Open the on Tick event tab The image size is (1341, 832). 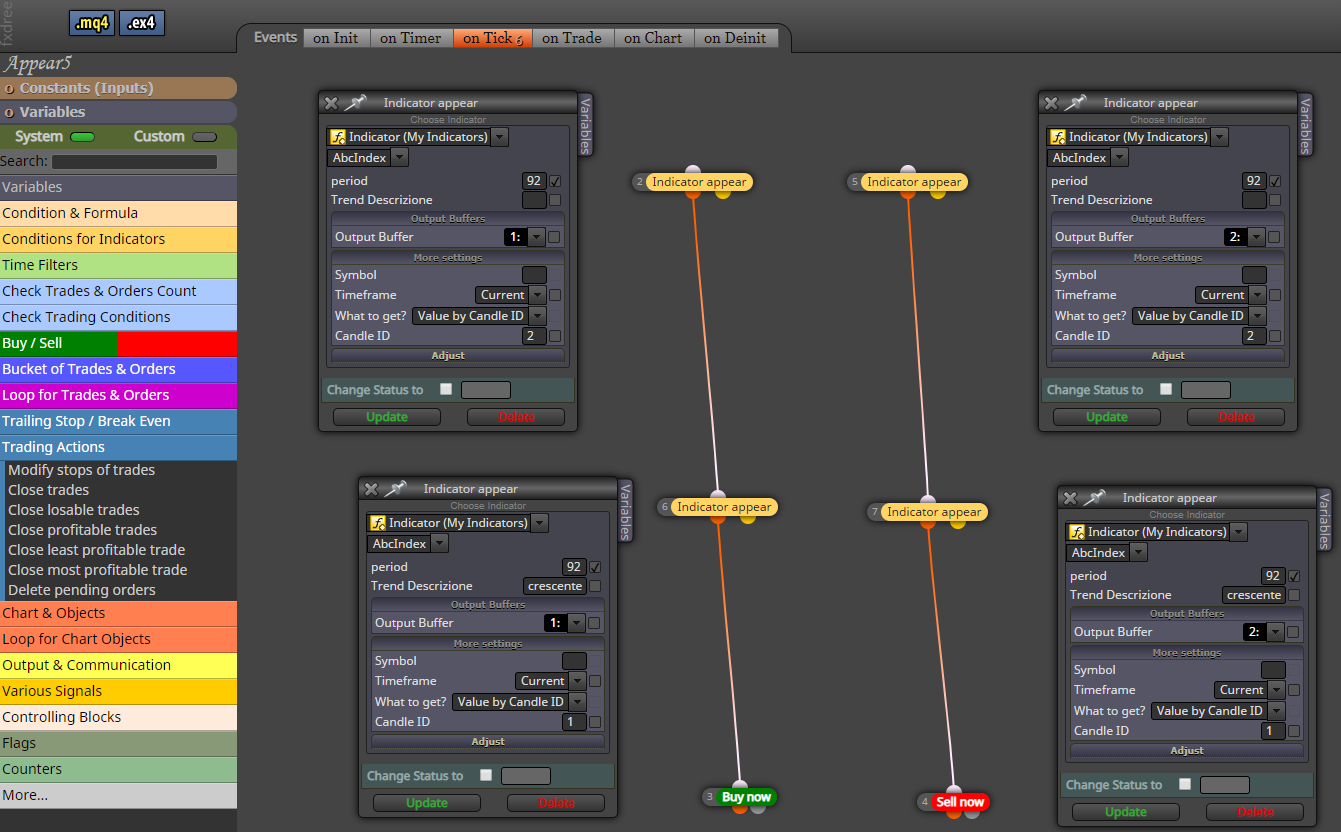click(x=492, y=38)
